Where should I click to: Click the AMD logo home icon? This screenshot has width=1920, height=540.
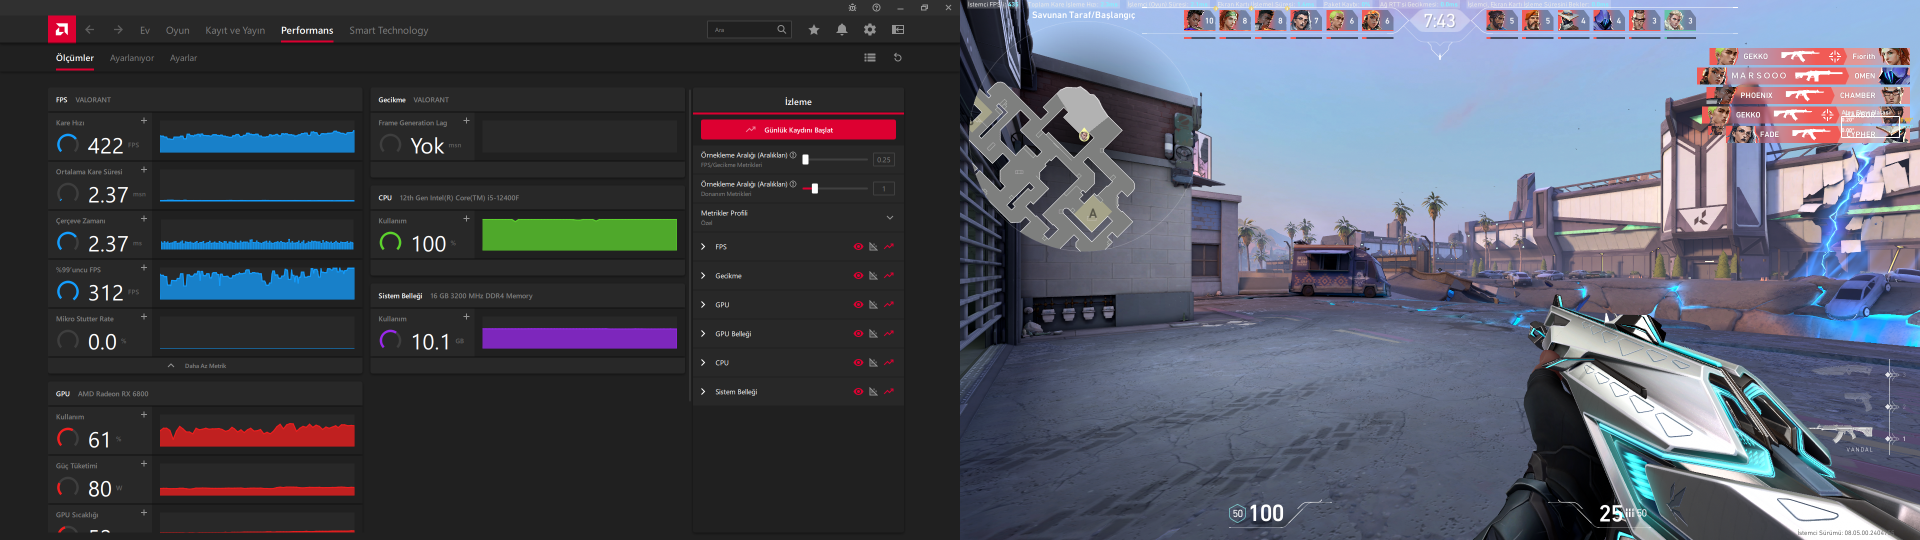(61, 29)
